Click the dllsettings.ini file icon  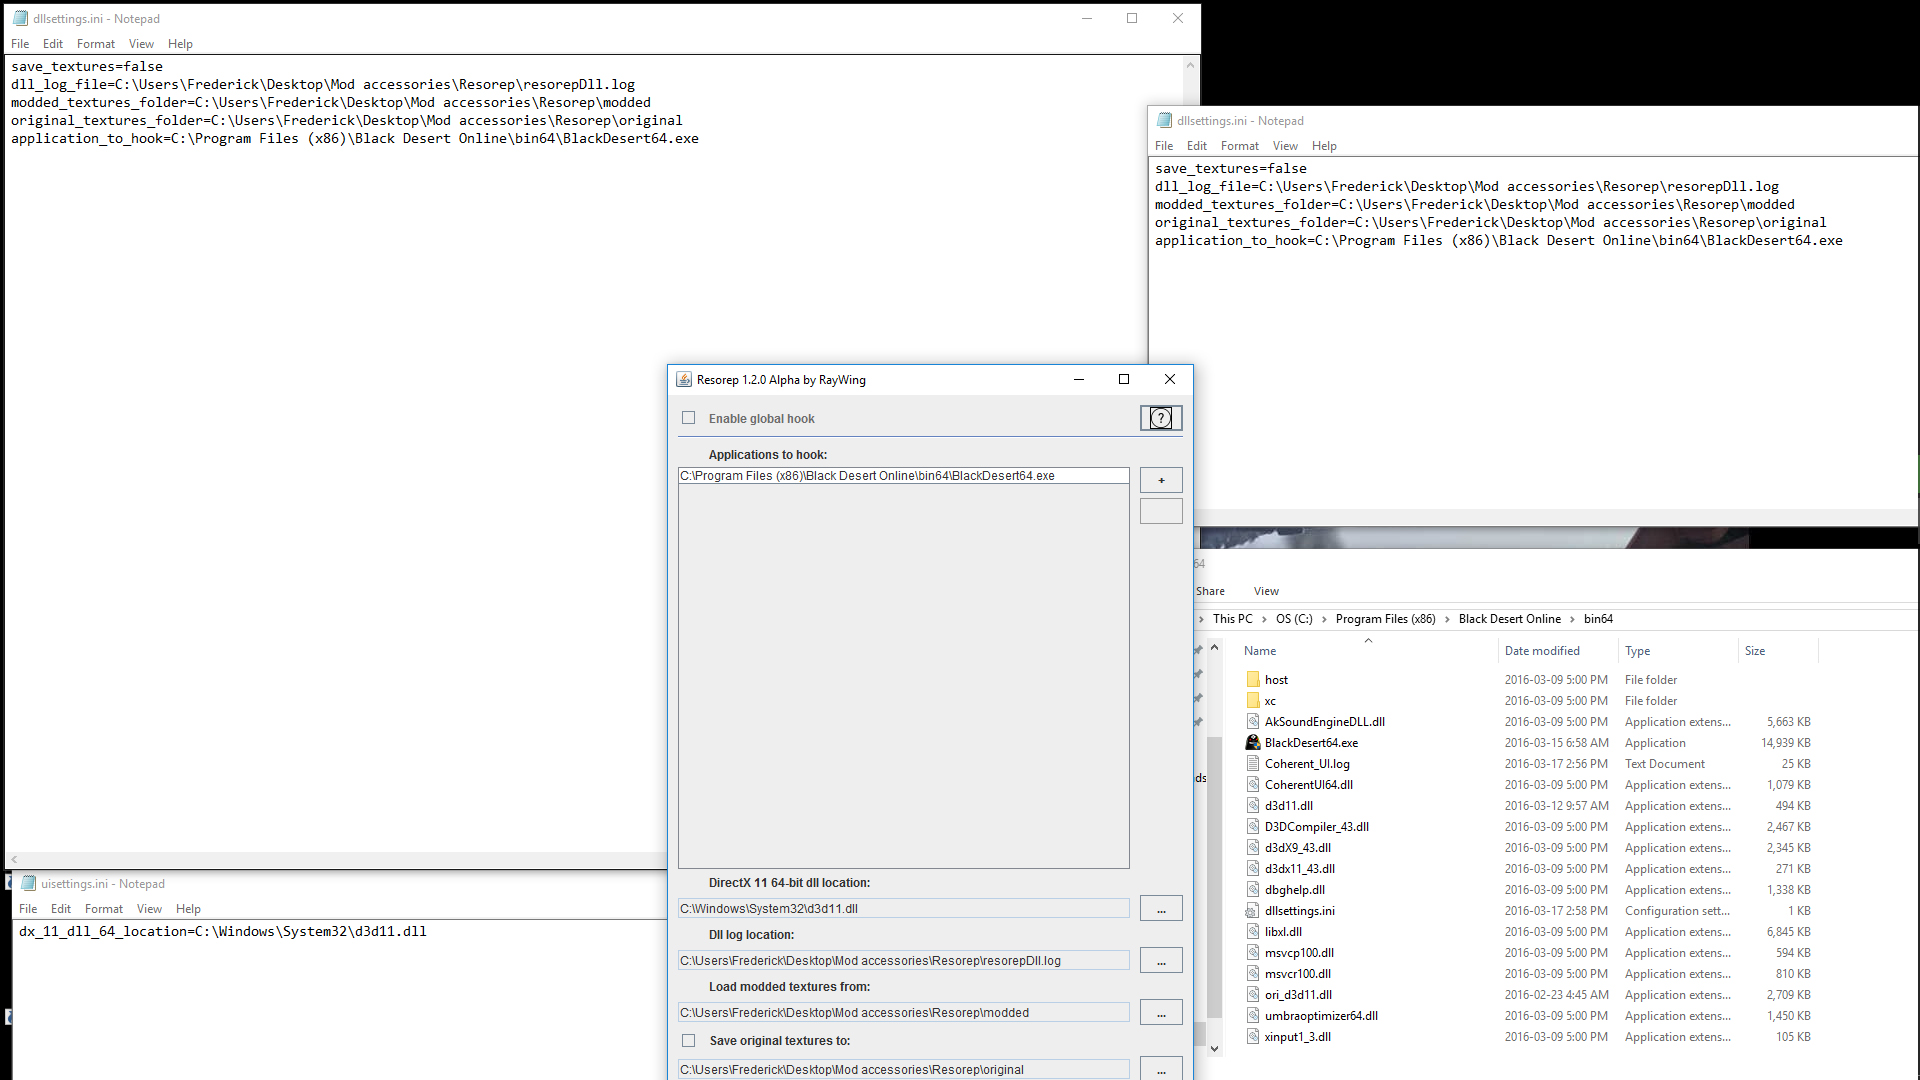coord(1253,911)
